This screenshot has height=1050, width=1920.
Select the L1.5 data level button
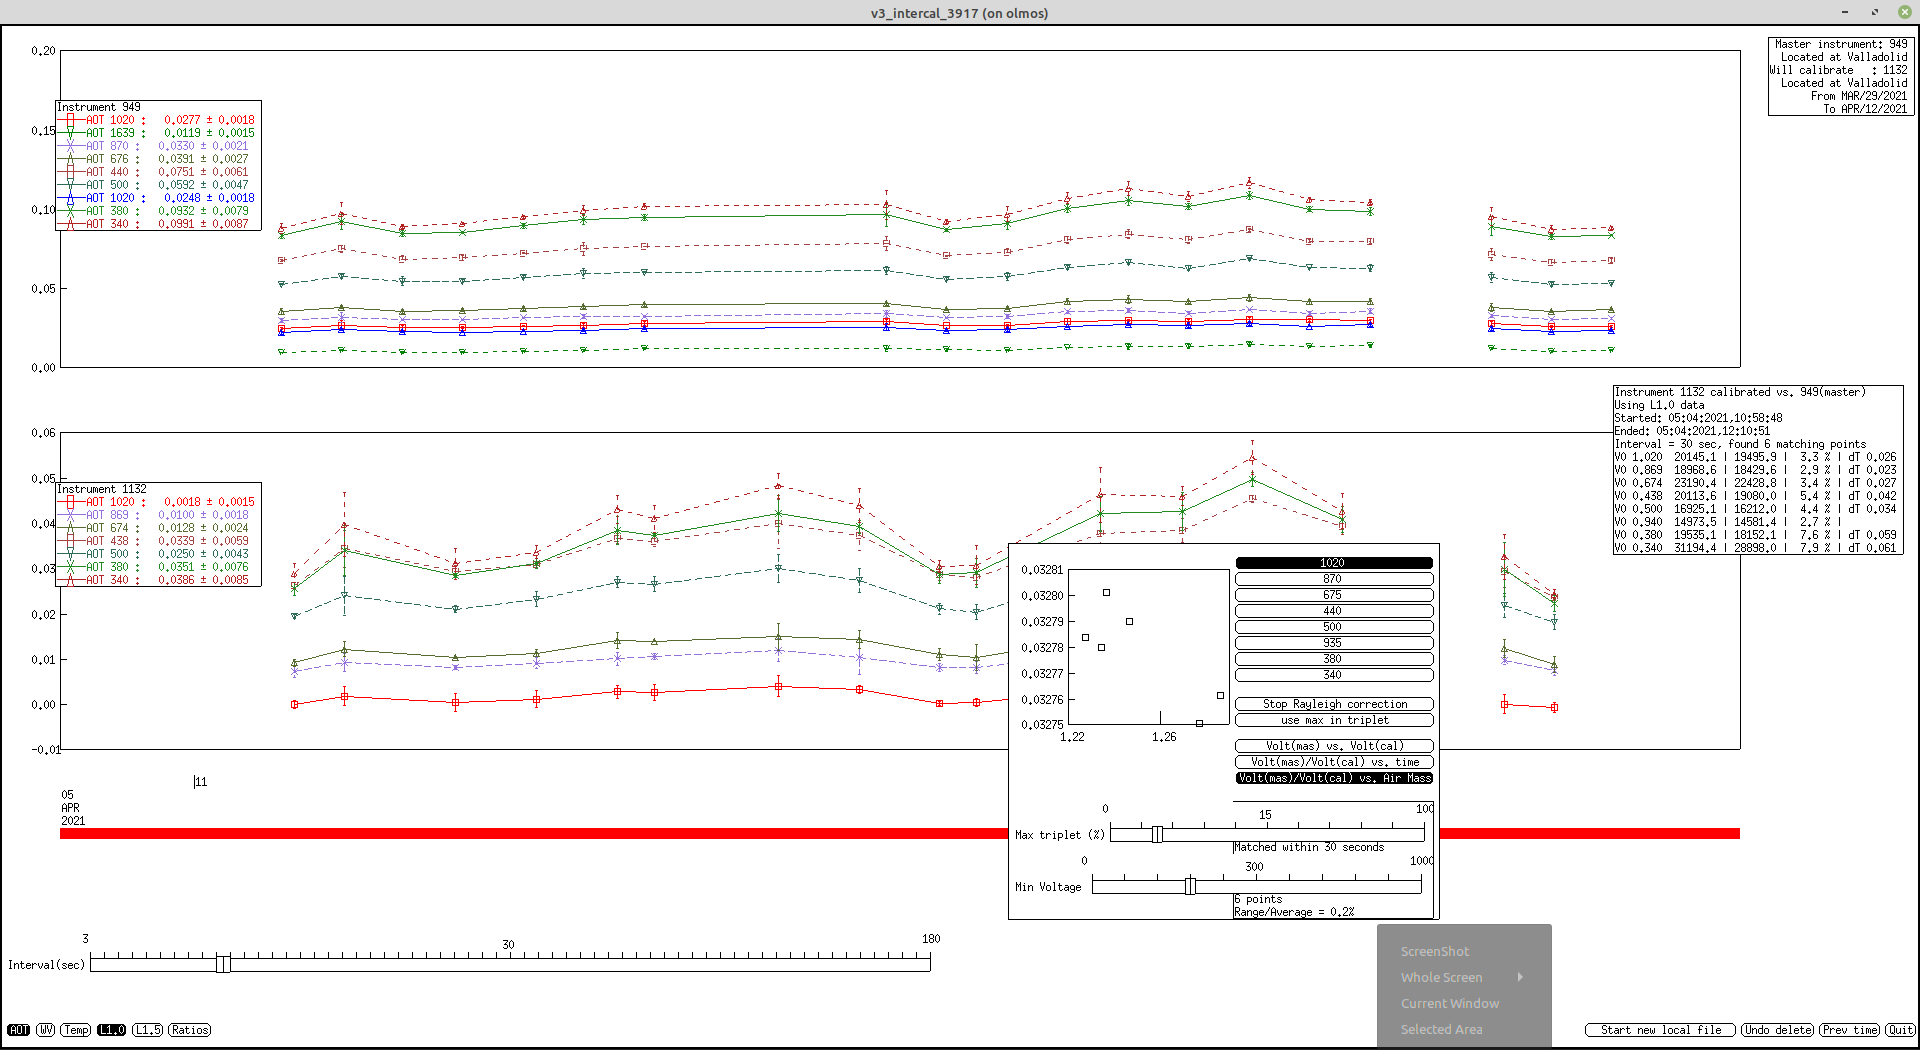point(148,1030)
